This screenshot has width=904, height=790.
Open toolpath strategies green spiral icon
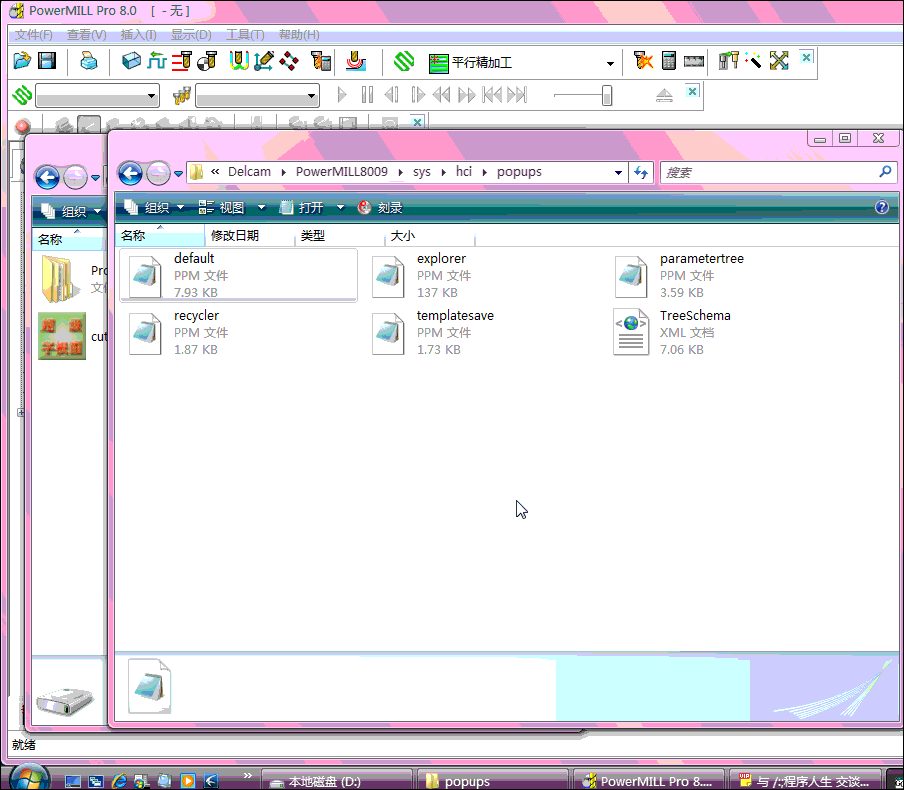click(x=404, y=61)
